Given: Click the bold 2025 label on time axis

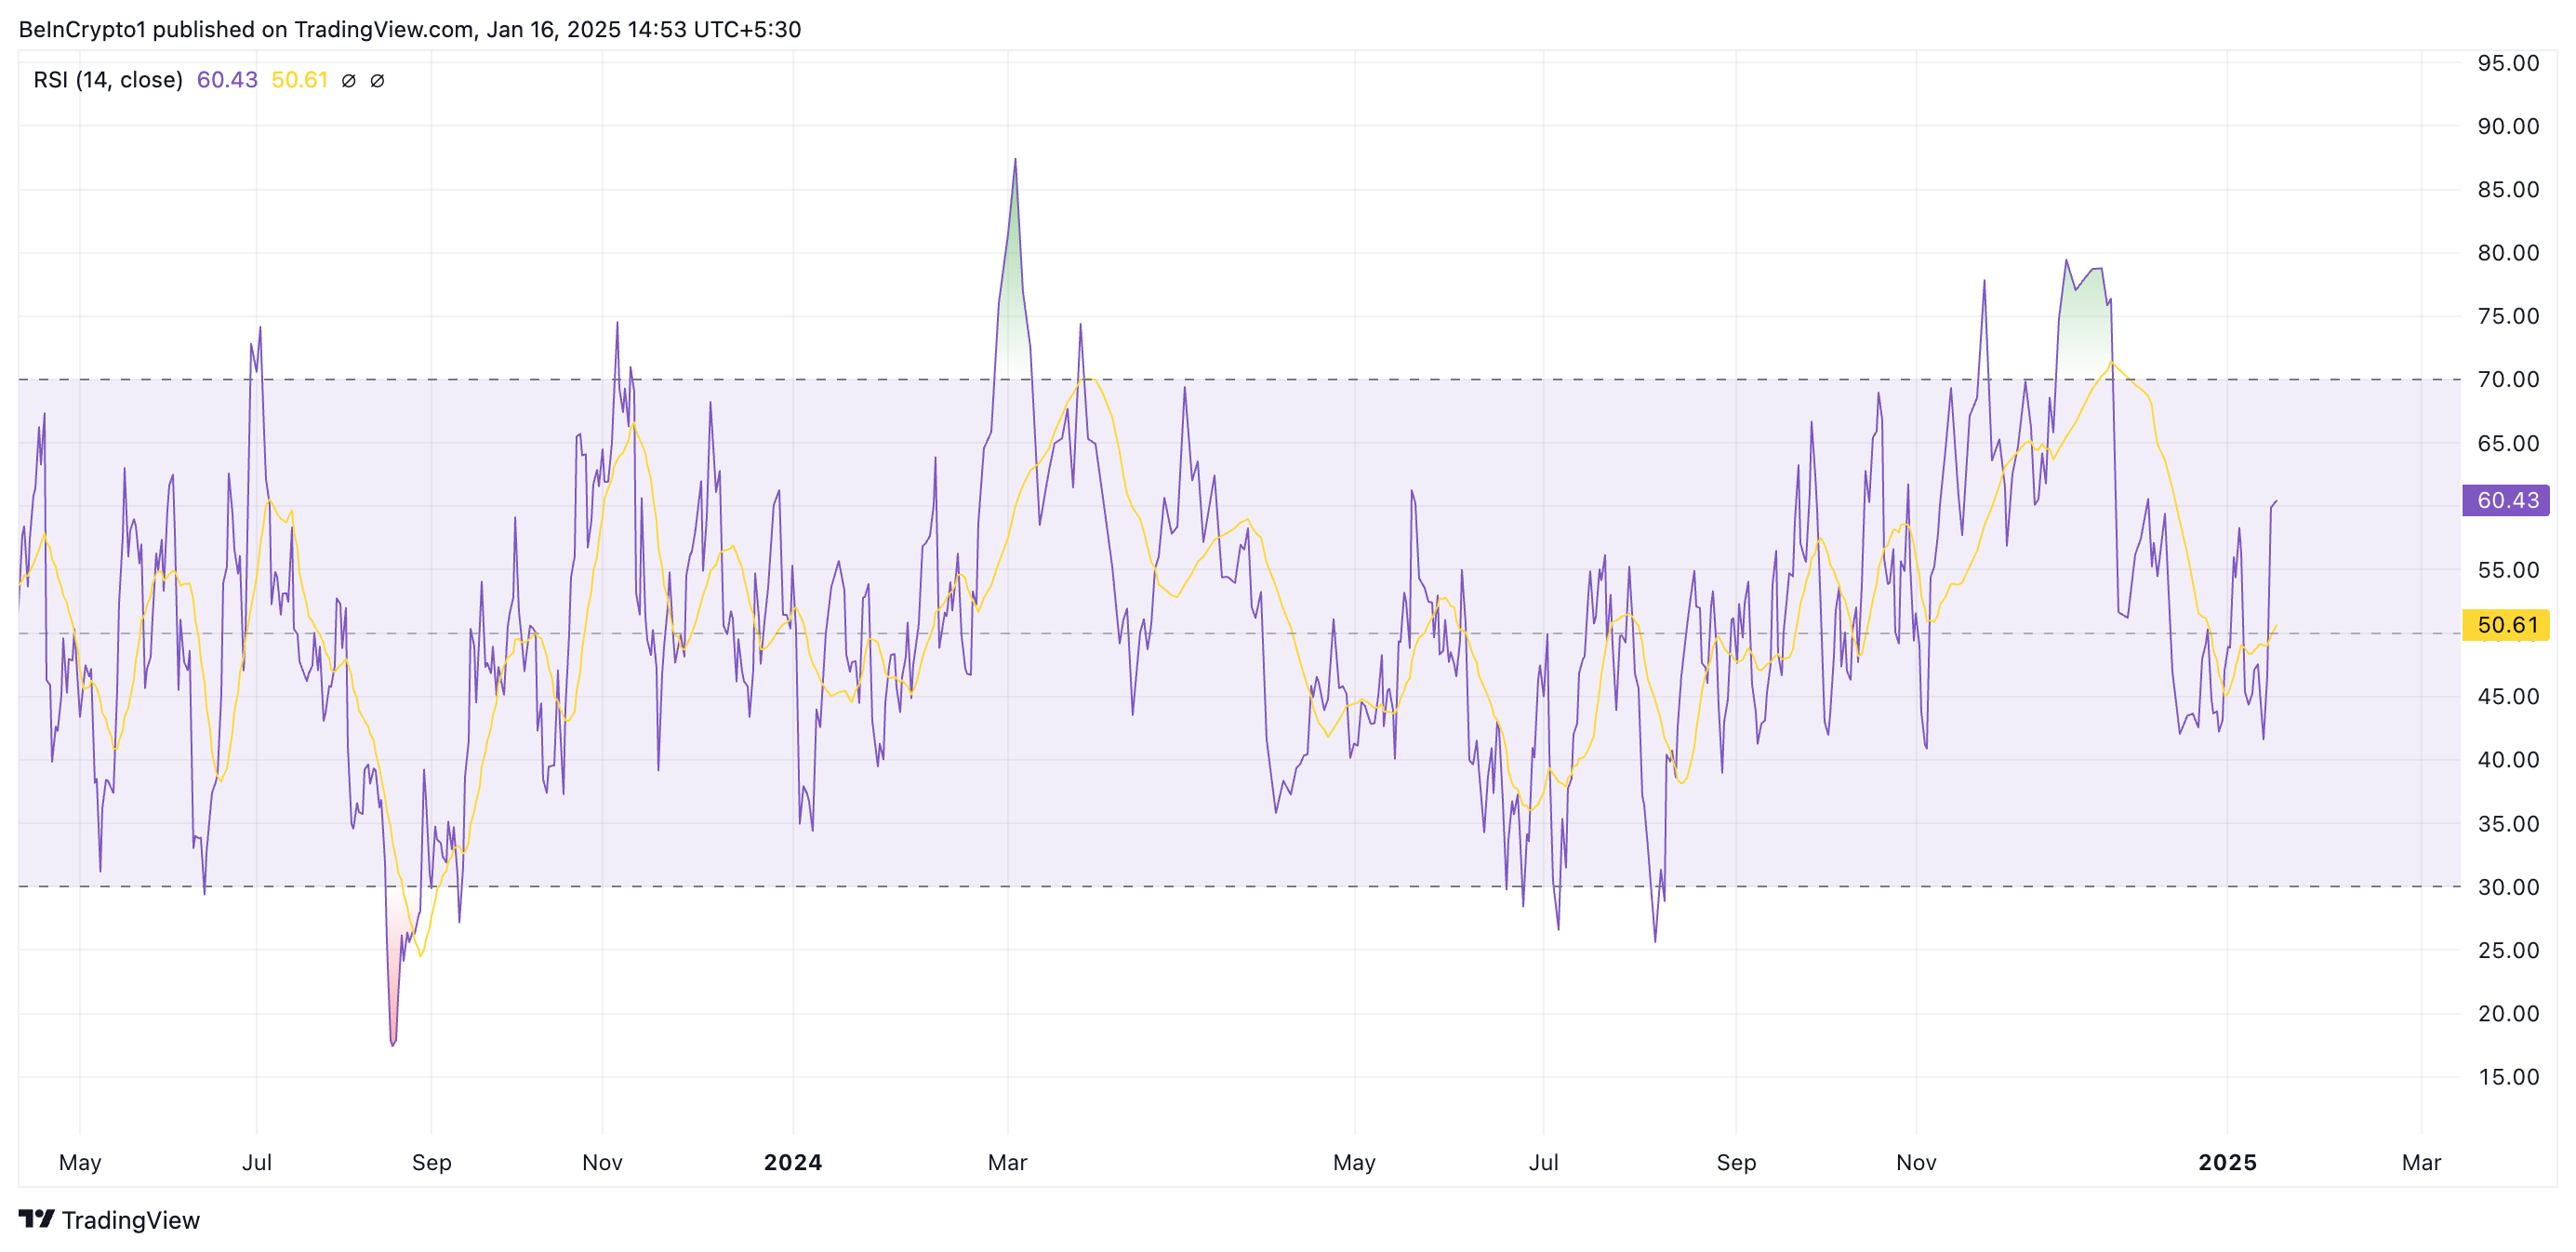Looking at the screenshot, I should coord(2227,1162).
